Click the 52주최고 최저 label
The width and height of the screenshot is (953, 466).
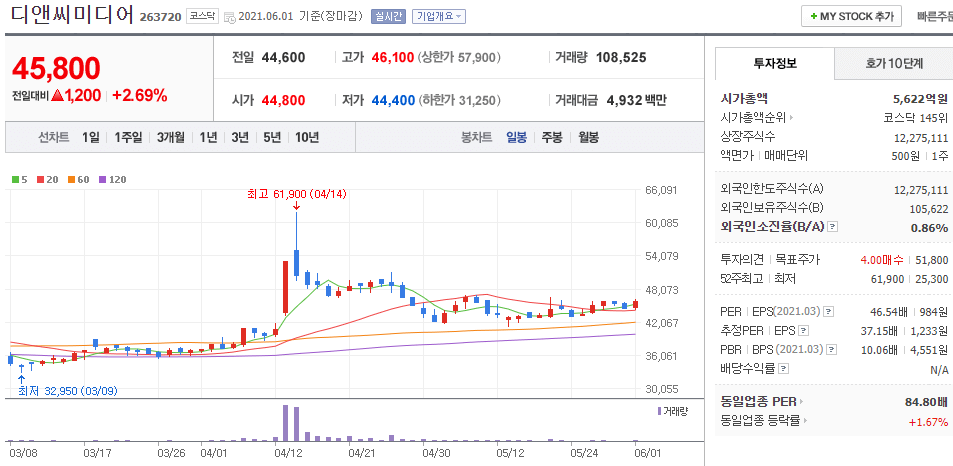(758, 279)
